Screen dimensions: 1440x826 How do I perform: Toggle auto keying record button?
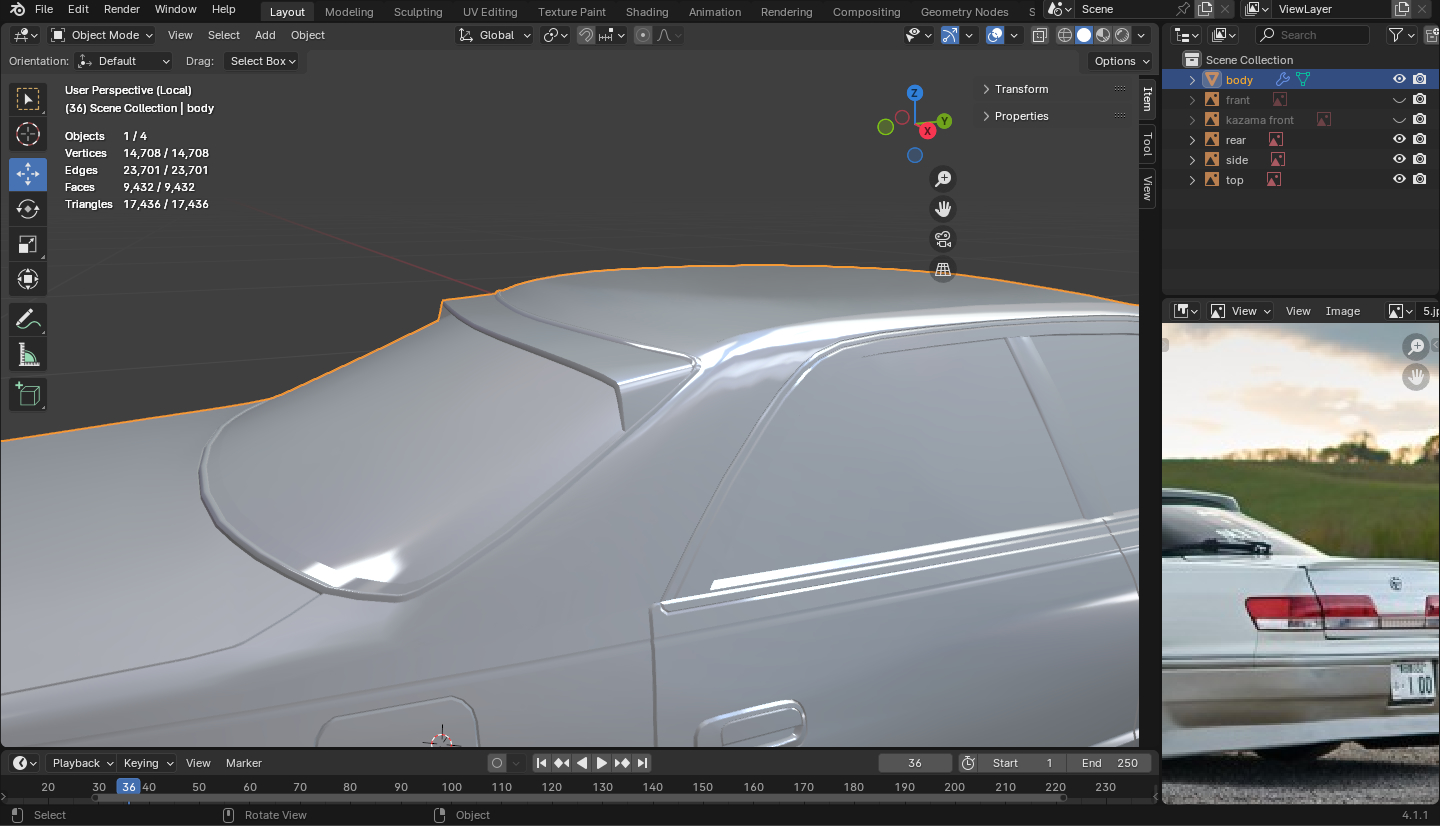tap(497, 763)
